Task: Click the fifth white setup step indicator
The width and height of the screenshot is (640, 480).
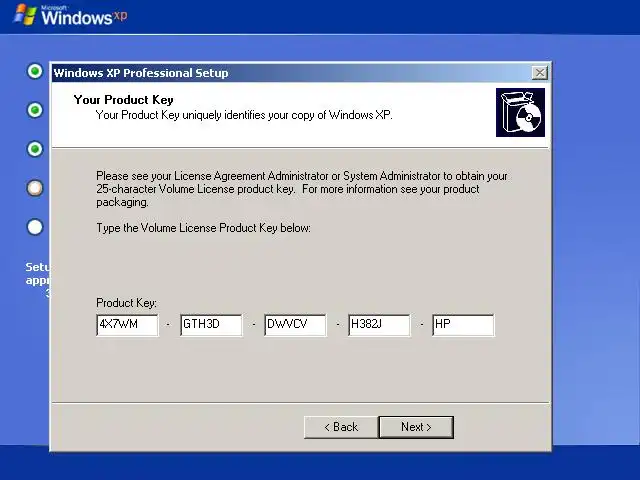Action: coord(35,227)
